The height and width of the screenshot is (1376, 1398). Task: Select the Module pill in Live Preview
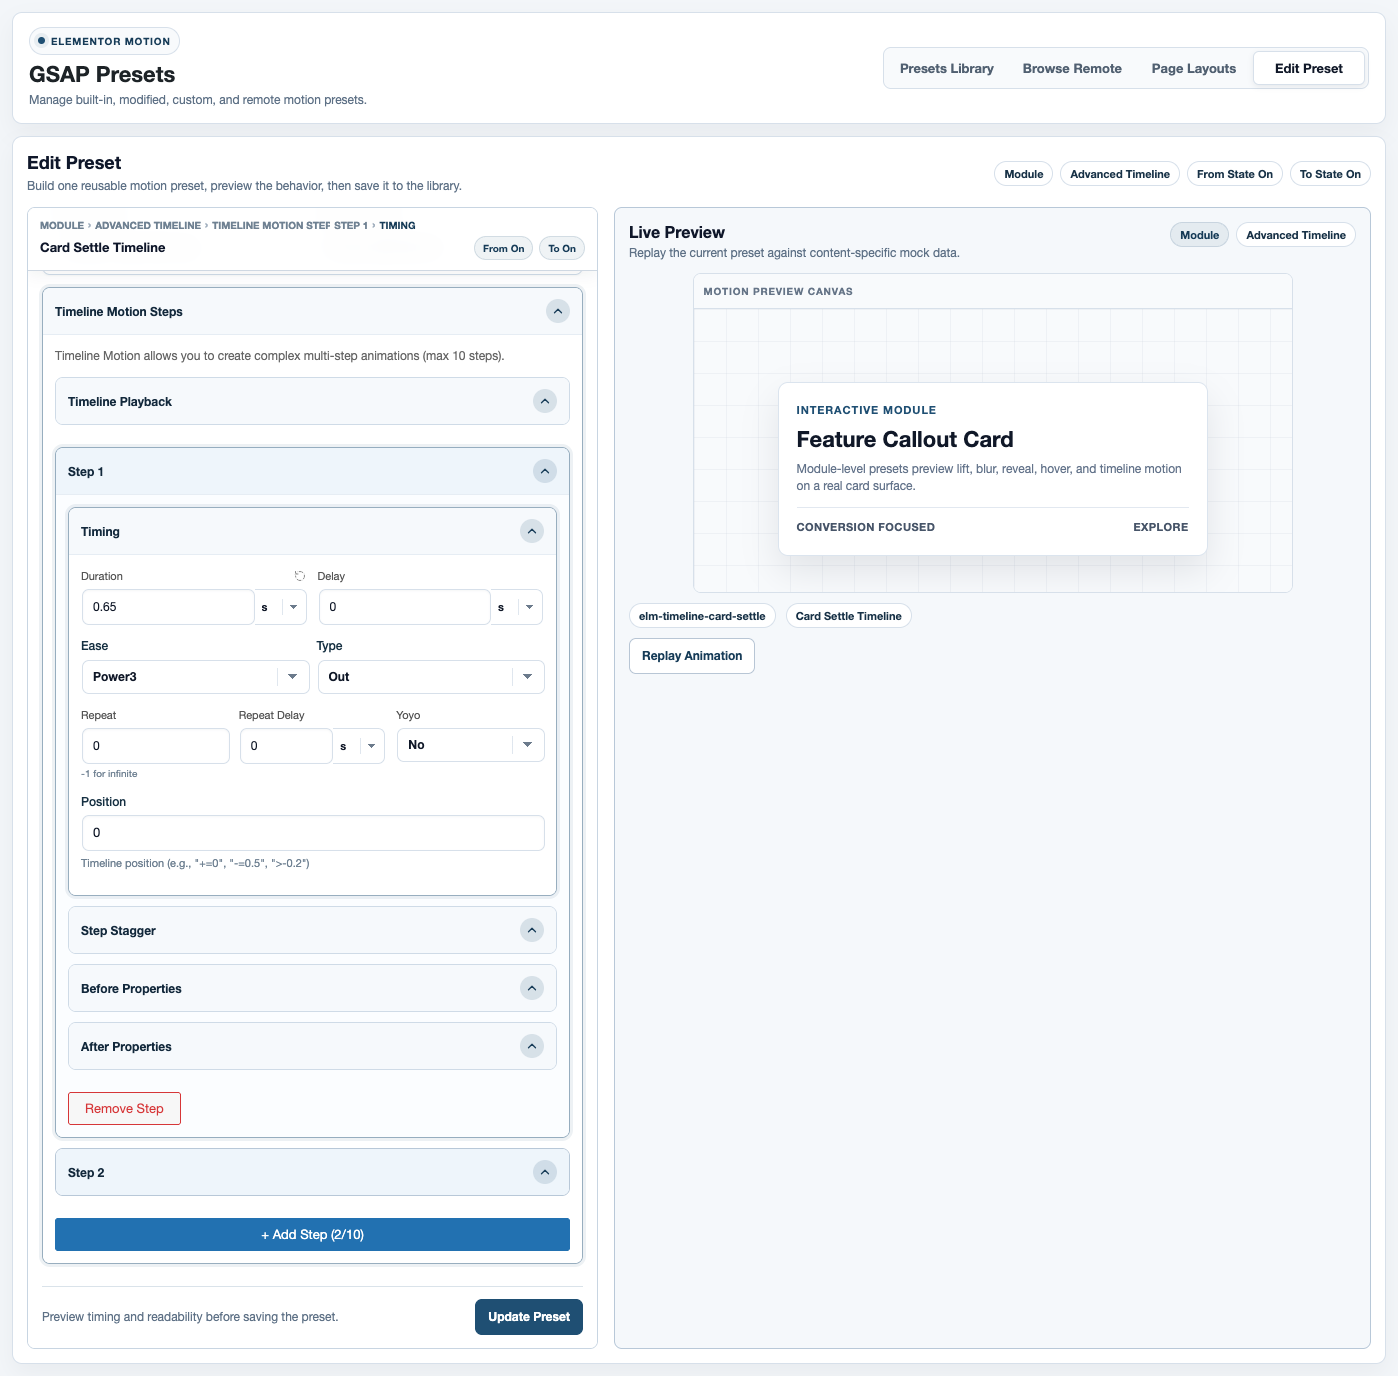tap(1199, 235)
